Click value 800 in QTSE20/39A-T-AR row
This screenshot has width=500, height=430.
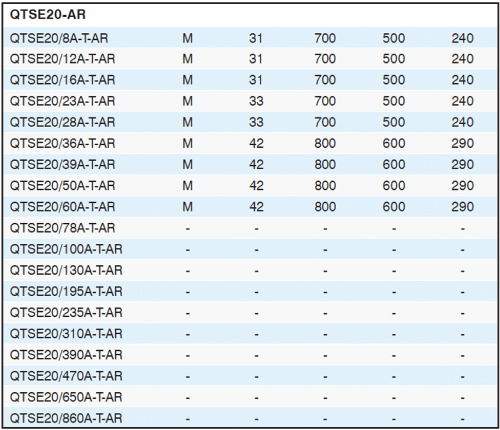325,164
